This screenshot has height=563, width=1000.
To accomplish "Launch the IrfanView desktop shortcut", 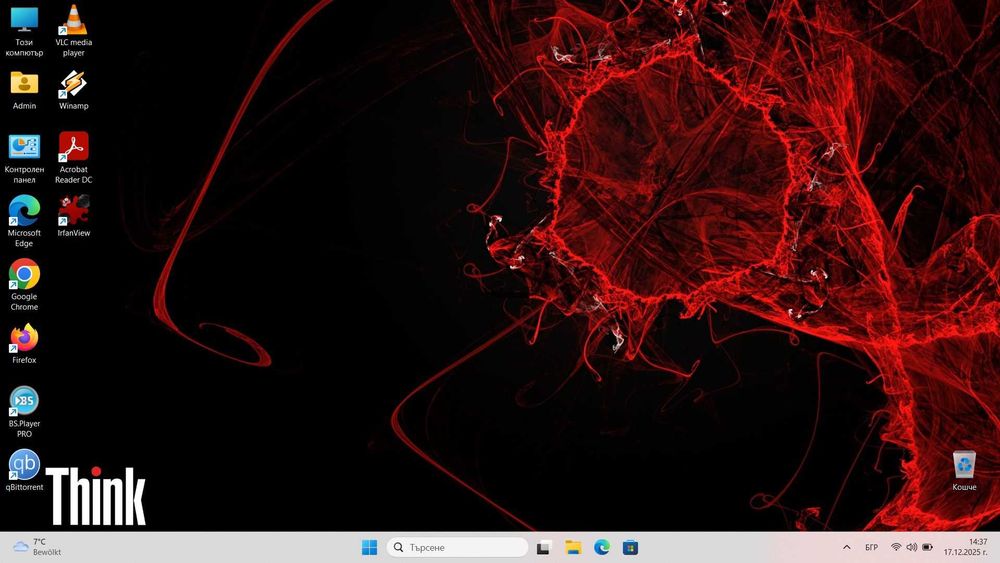I will [x=73, y=216].
